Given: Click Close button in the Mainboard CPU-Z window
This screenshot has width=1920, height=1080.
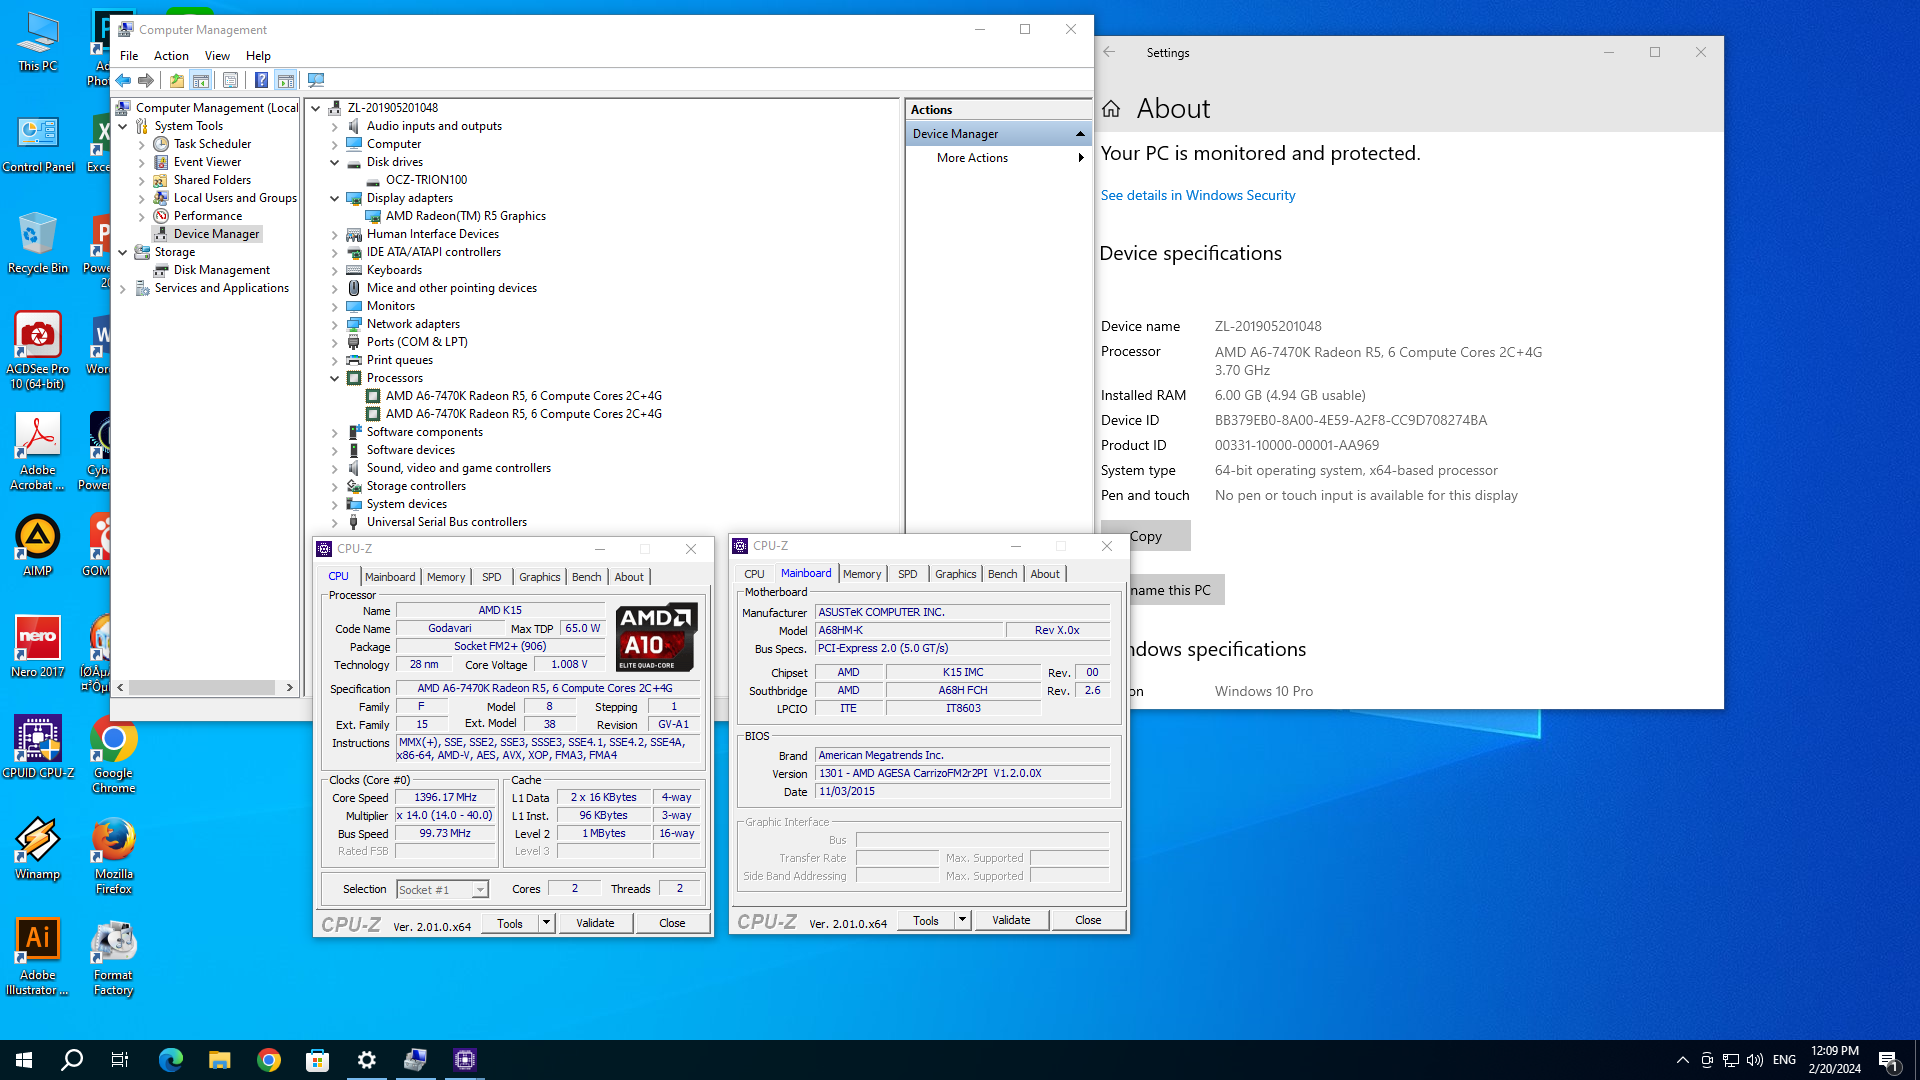Looking at the screenshot, I should pyautogui.click(x=1088, y=920).
